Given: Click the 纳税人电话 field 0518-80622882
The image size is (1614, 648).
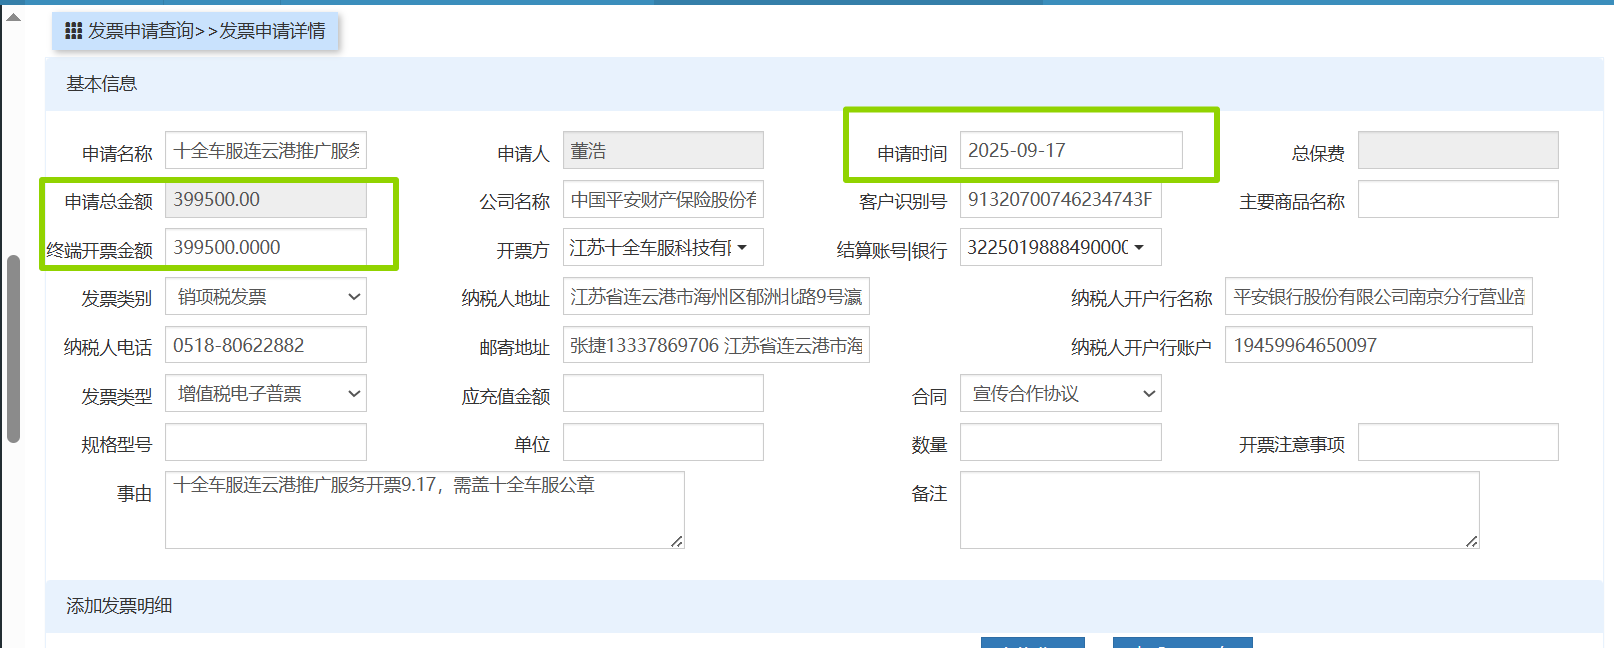Looking at the screenshot, I should [266, 345].
